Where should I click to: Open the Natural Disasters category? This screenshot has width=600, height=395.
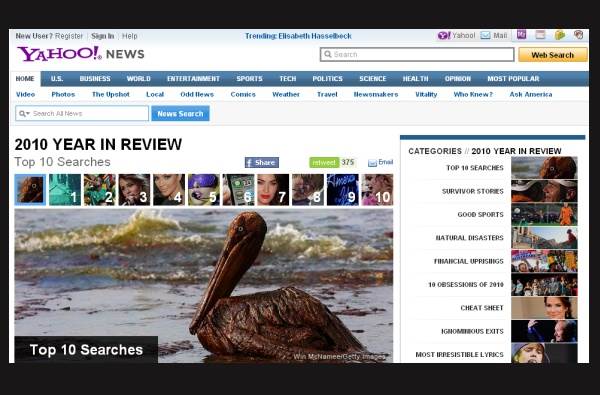click(492, 238)
